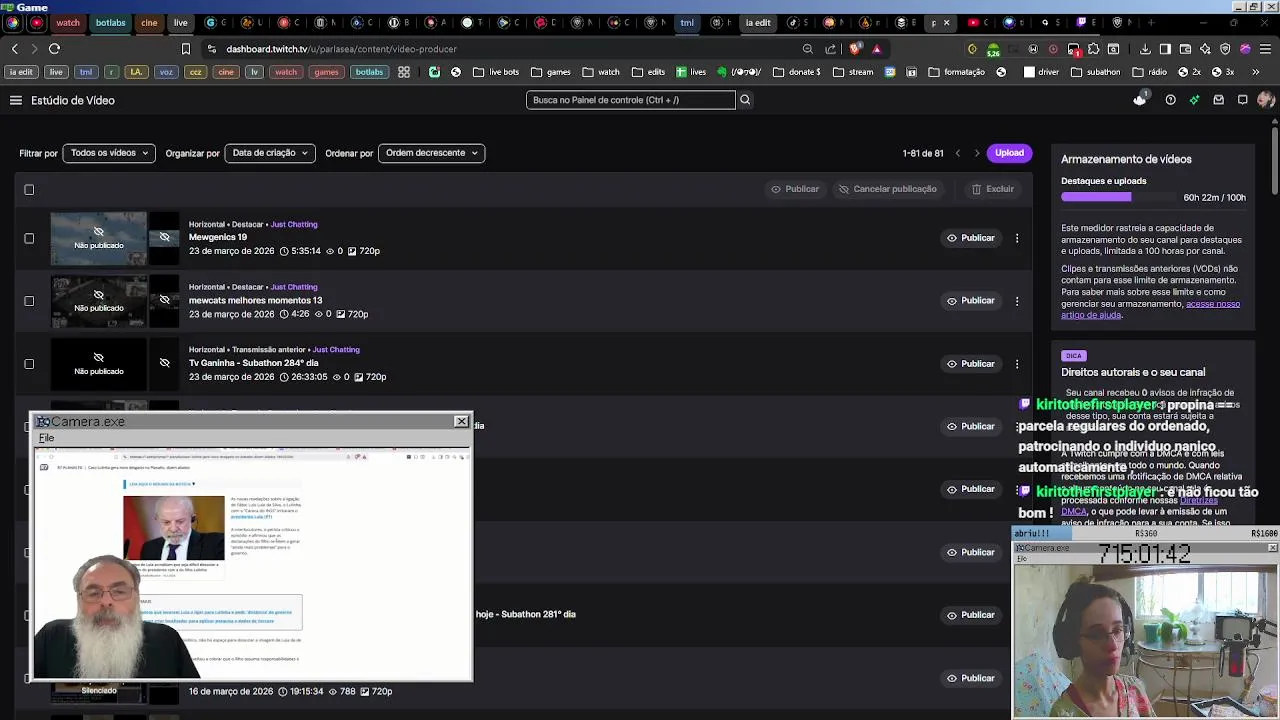
Task: Click in the Busca no Painel de controle search field
Action: click(631, 100)
